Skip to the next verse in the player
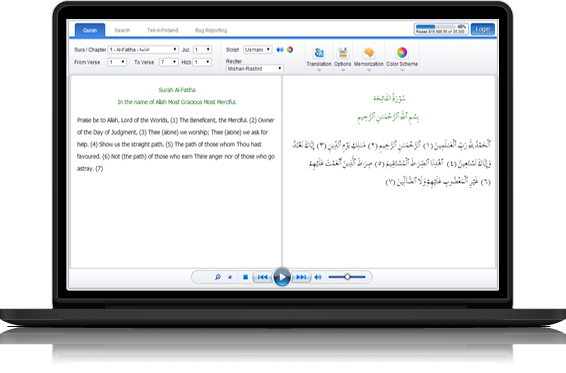Screen dimensions: 566x373 click(301, 277)
